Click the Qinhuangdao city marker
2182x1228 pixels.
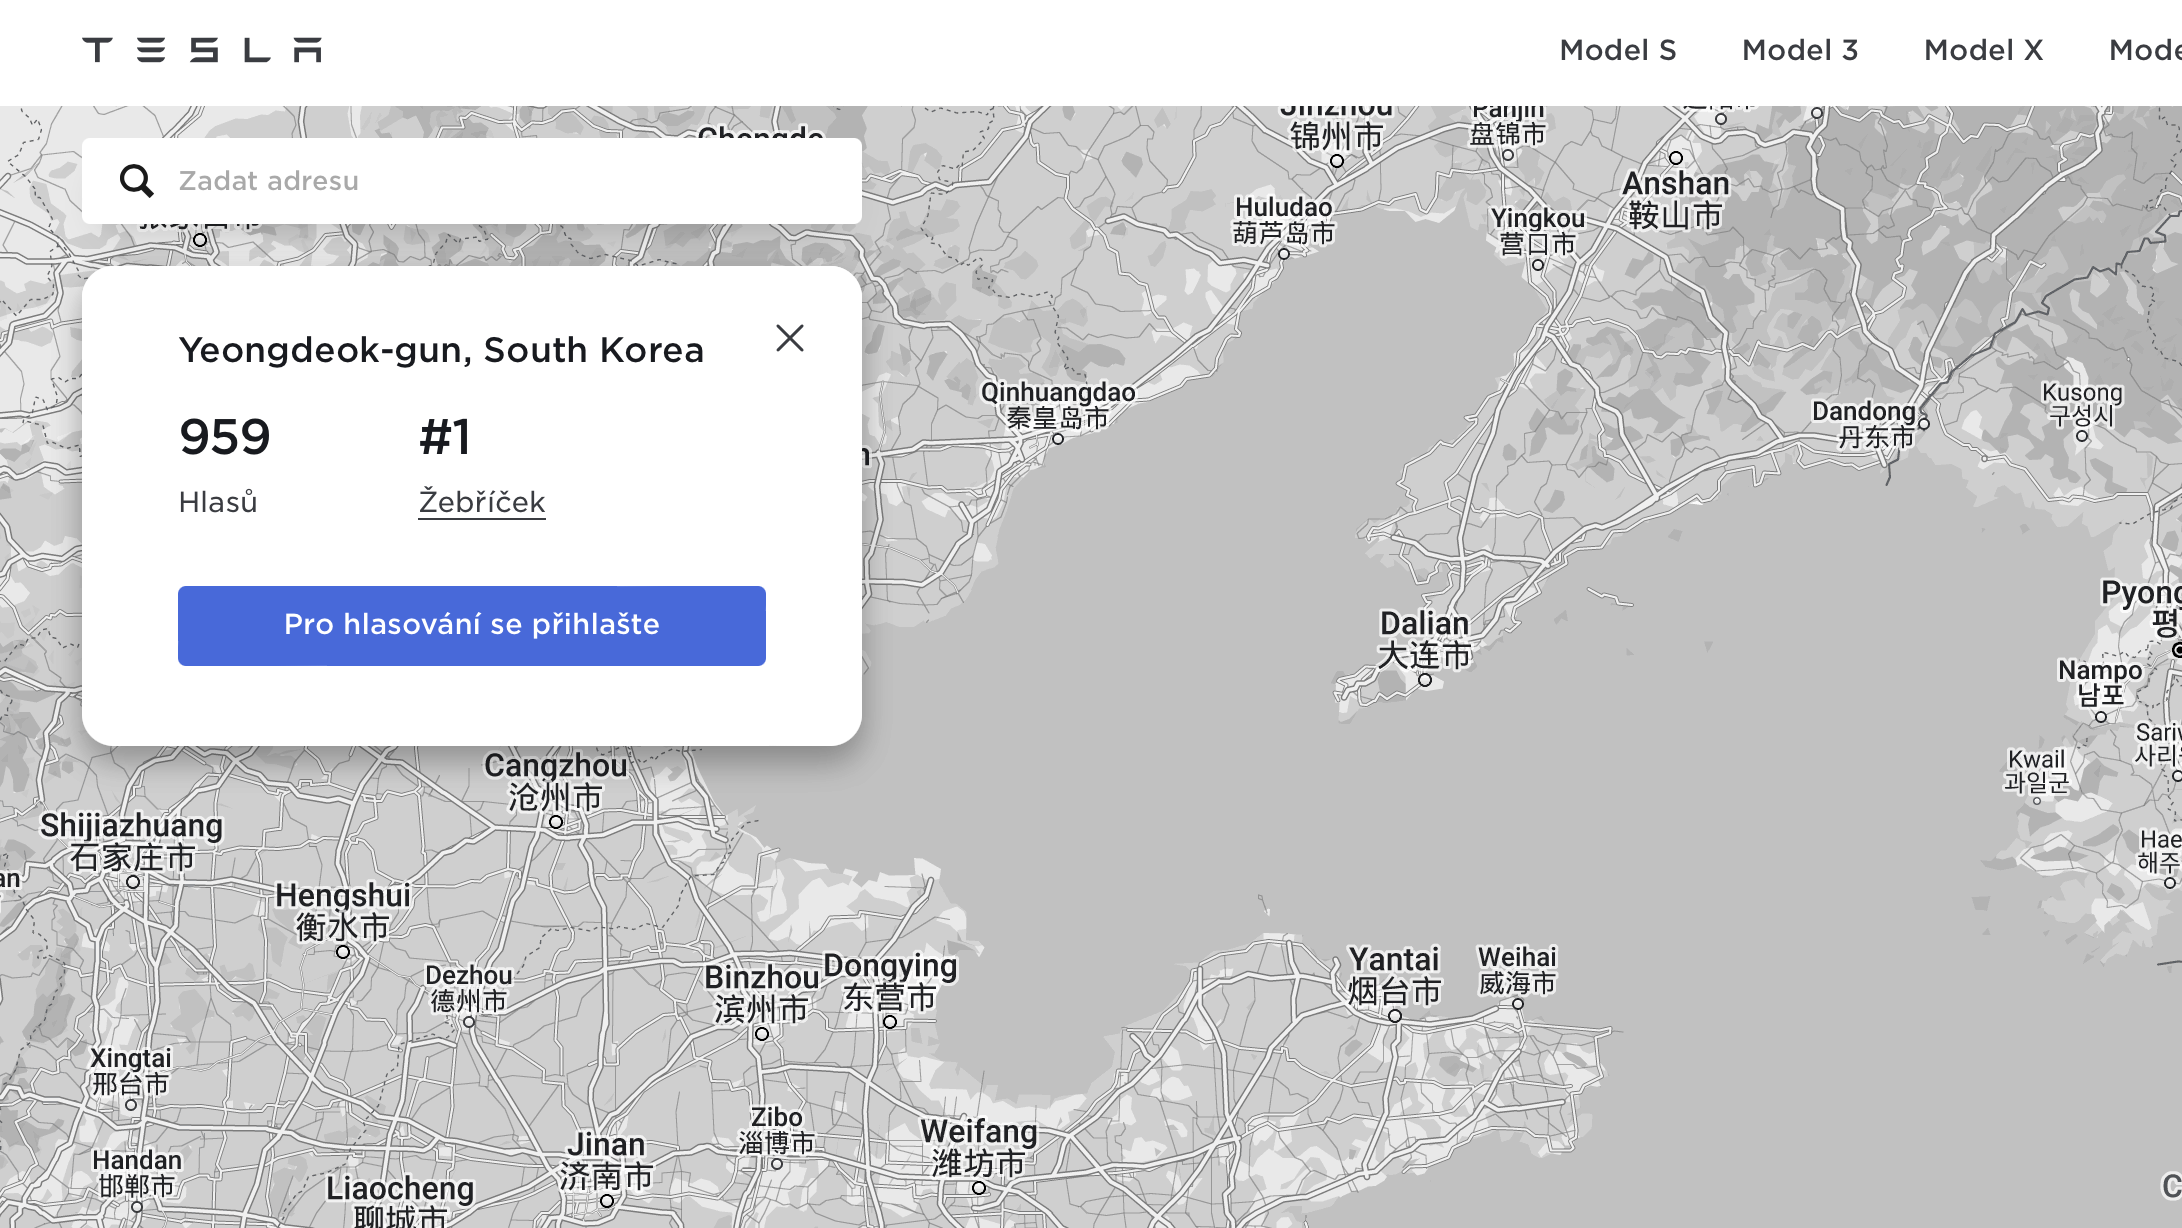(1058, 438)
